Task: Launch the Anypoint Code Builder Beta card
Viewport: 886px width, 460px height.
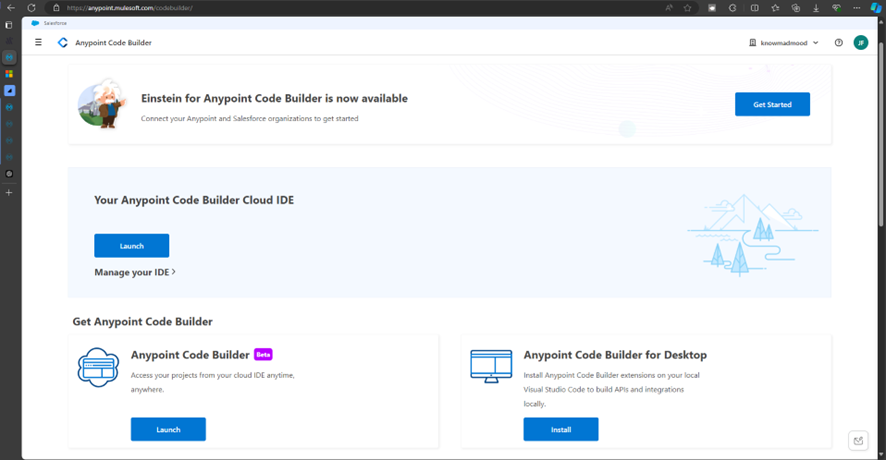Action: (168, 429)
